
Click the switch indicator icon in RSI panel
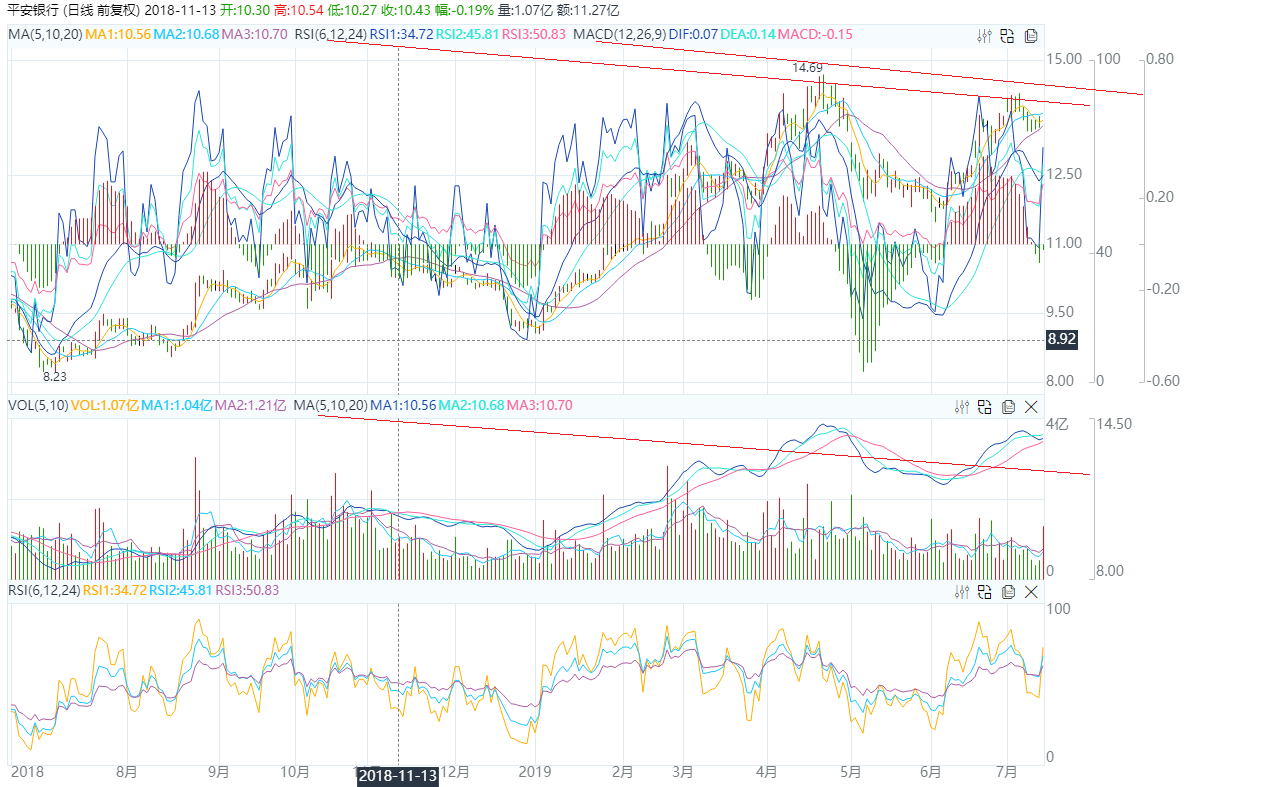click(984, 592)
